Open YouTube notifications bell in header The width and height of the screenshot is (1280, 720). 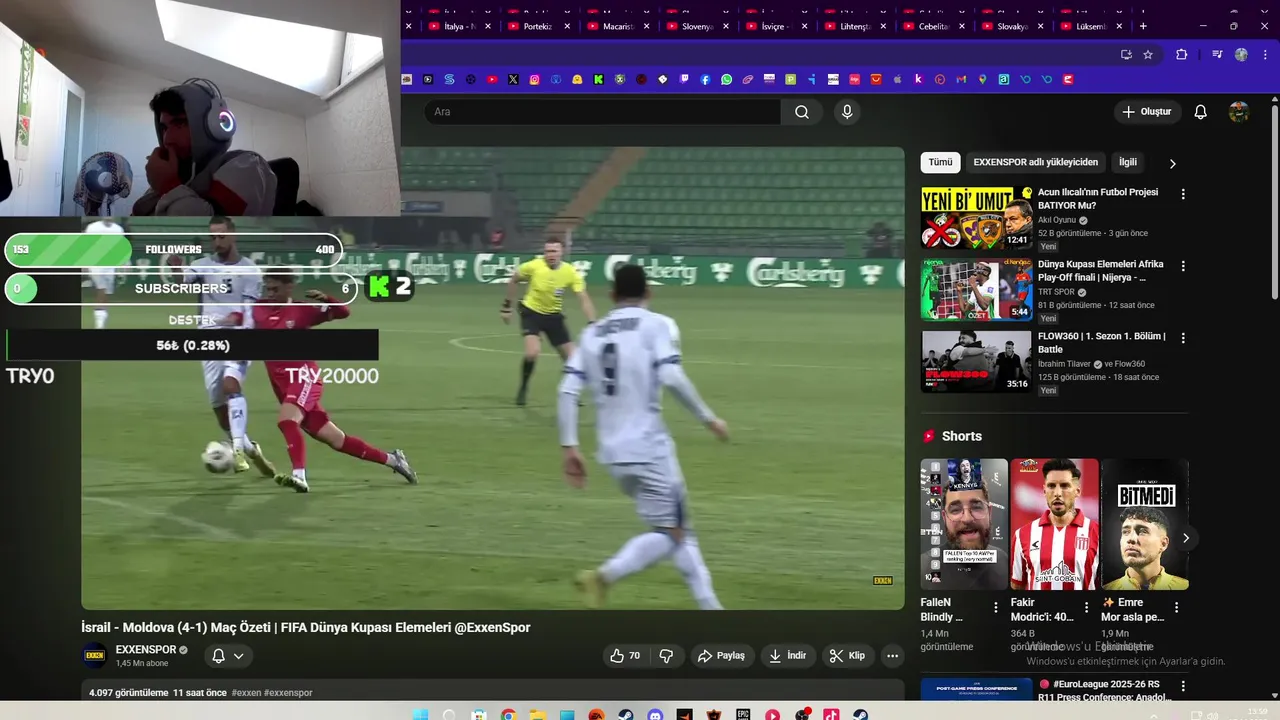click(x=1201, y=112)
